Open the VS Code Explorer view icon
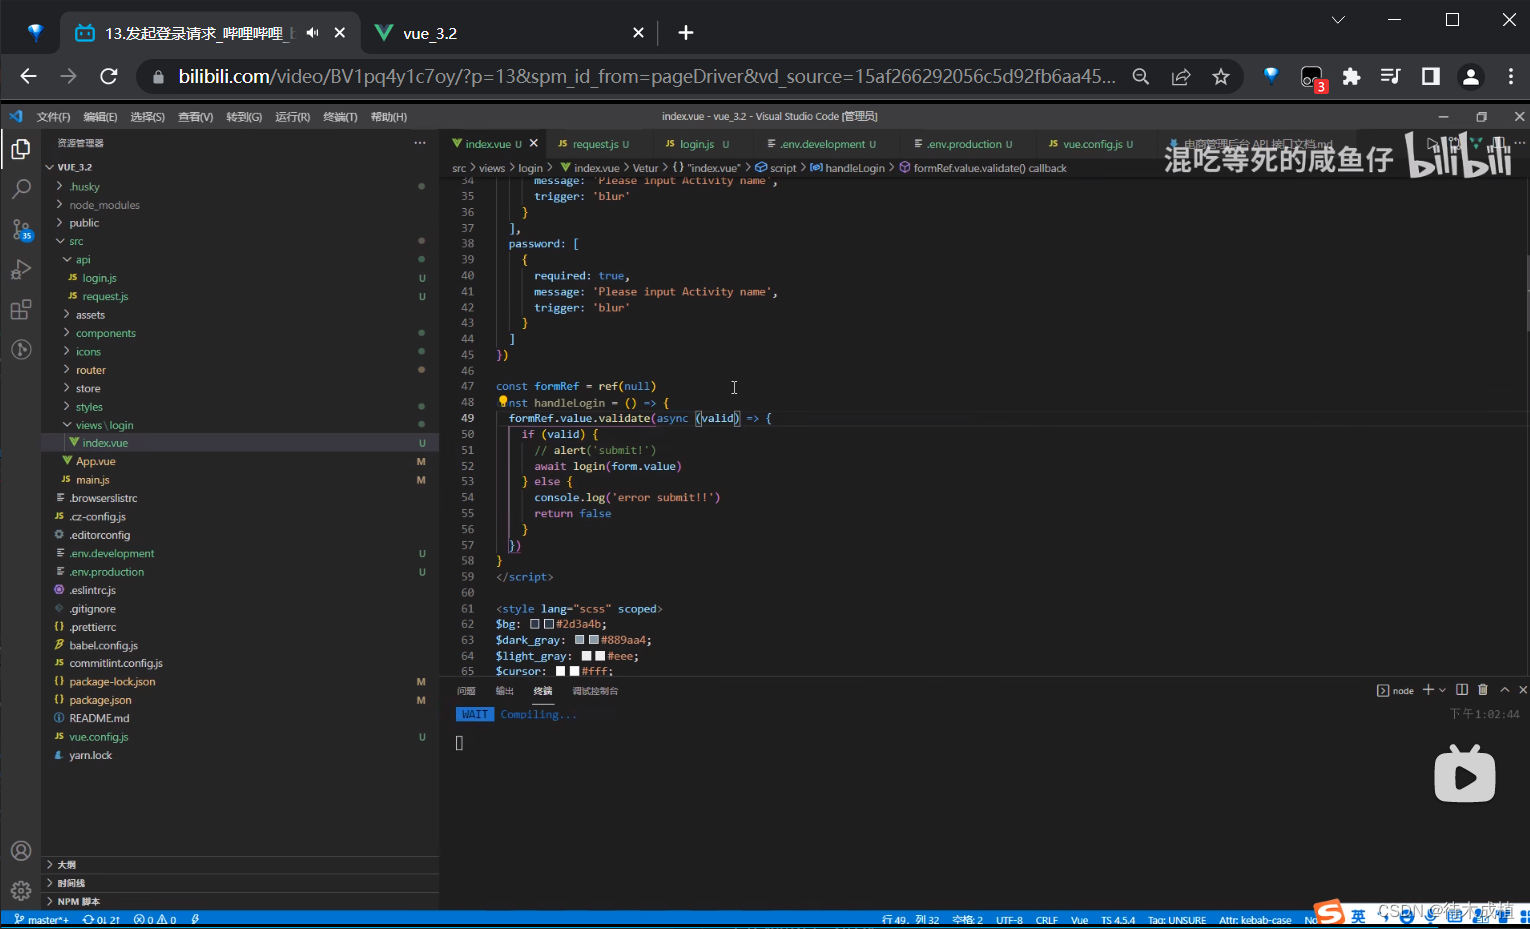The height and width of the screenshot is (929, 1530). pyautogui.click(x=20, y=150)
